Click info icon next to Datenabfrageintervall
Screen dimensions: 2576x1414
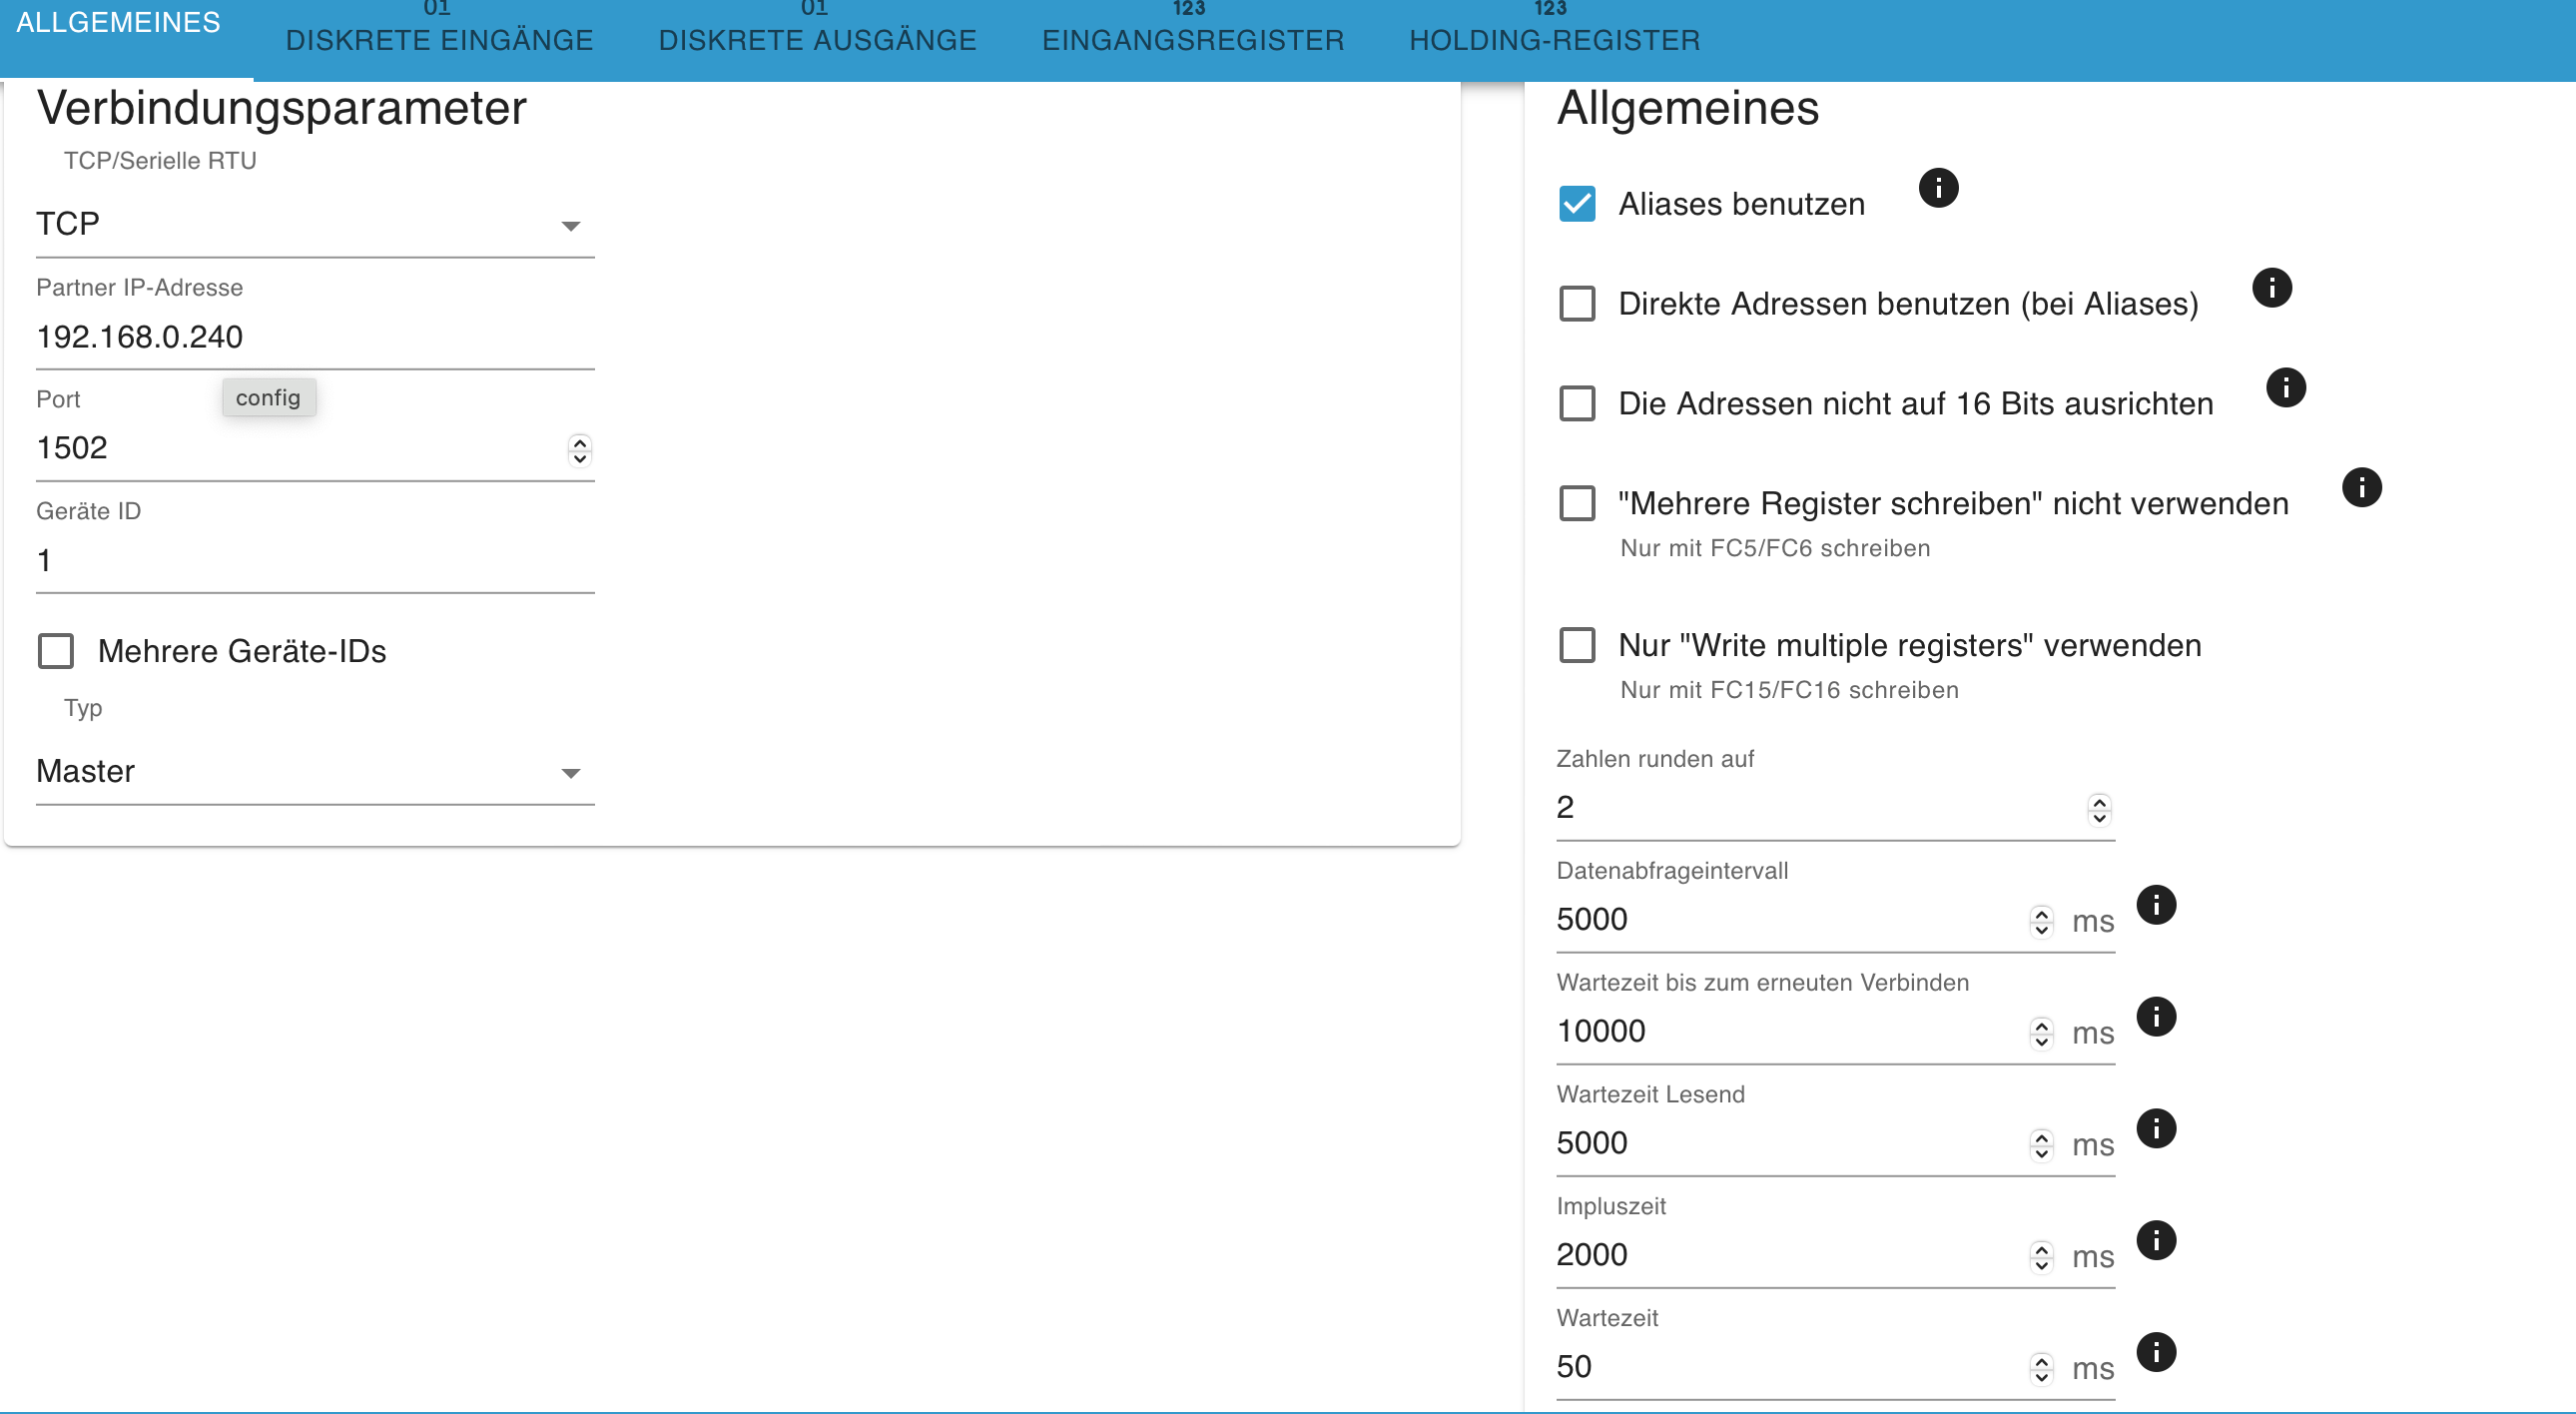point(2156,905)
